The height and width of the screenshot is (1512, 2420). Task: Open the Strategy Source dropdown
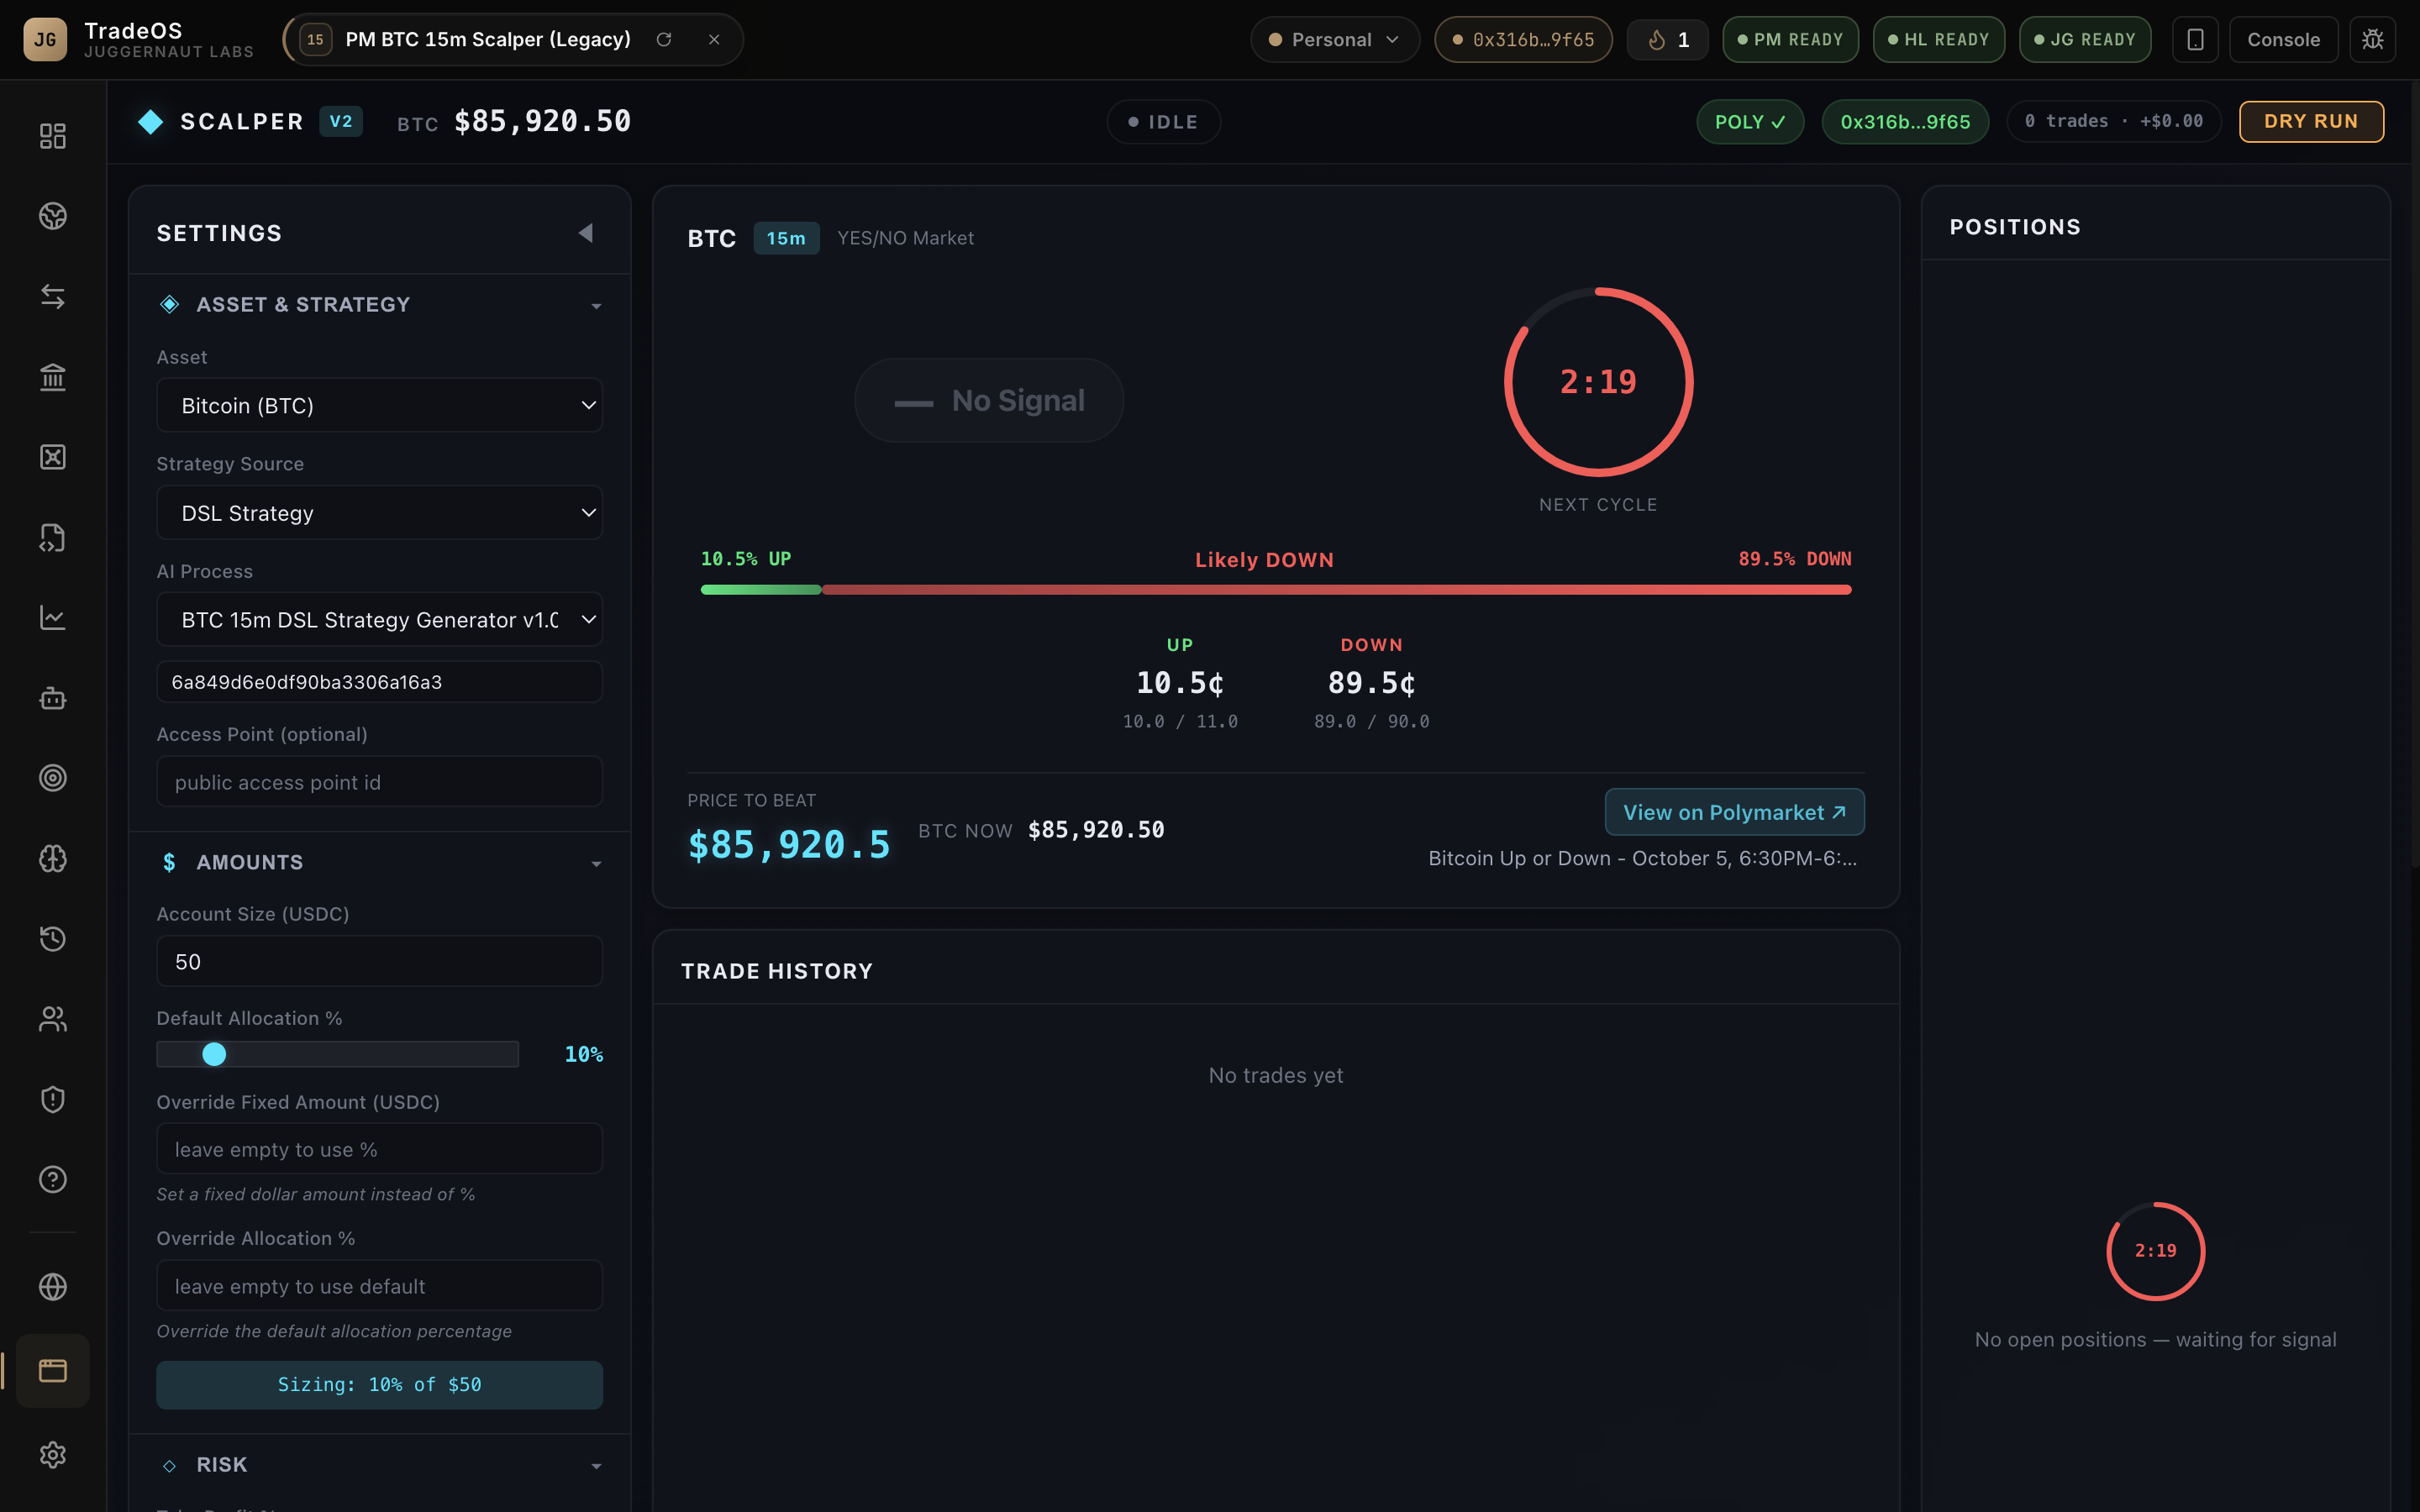click(379, 513)
